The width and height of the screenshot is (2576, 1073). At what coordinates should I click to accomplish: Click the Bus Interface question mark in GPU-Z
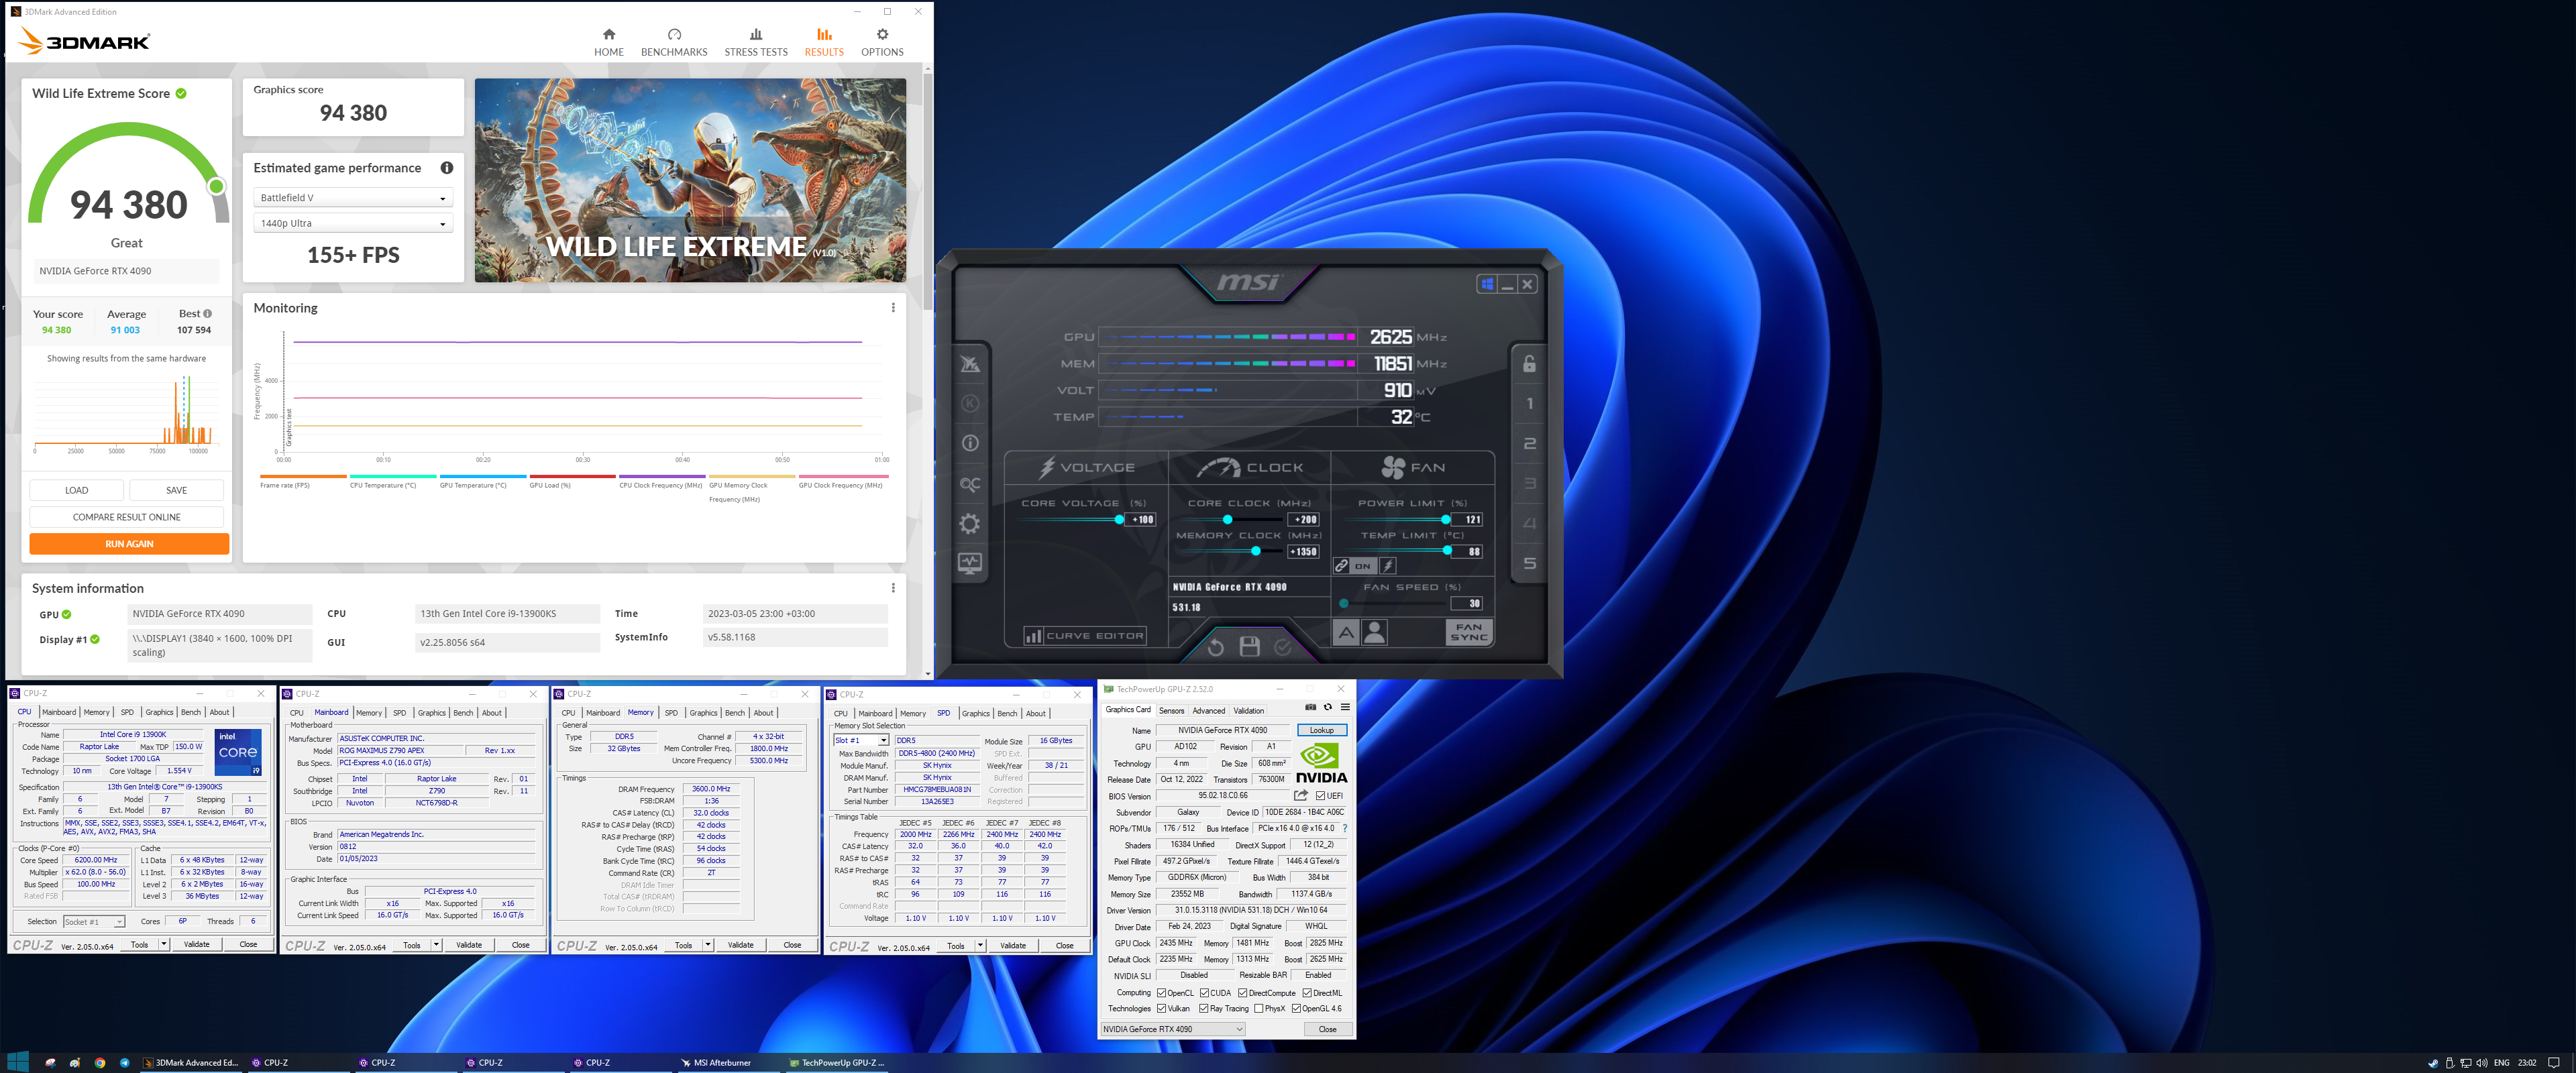(1345, 828)
